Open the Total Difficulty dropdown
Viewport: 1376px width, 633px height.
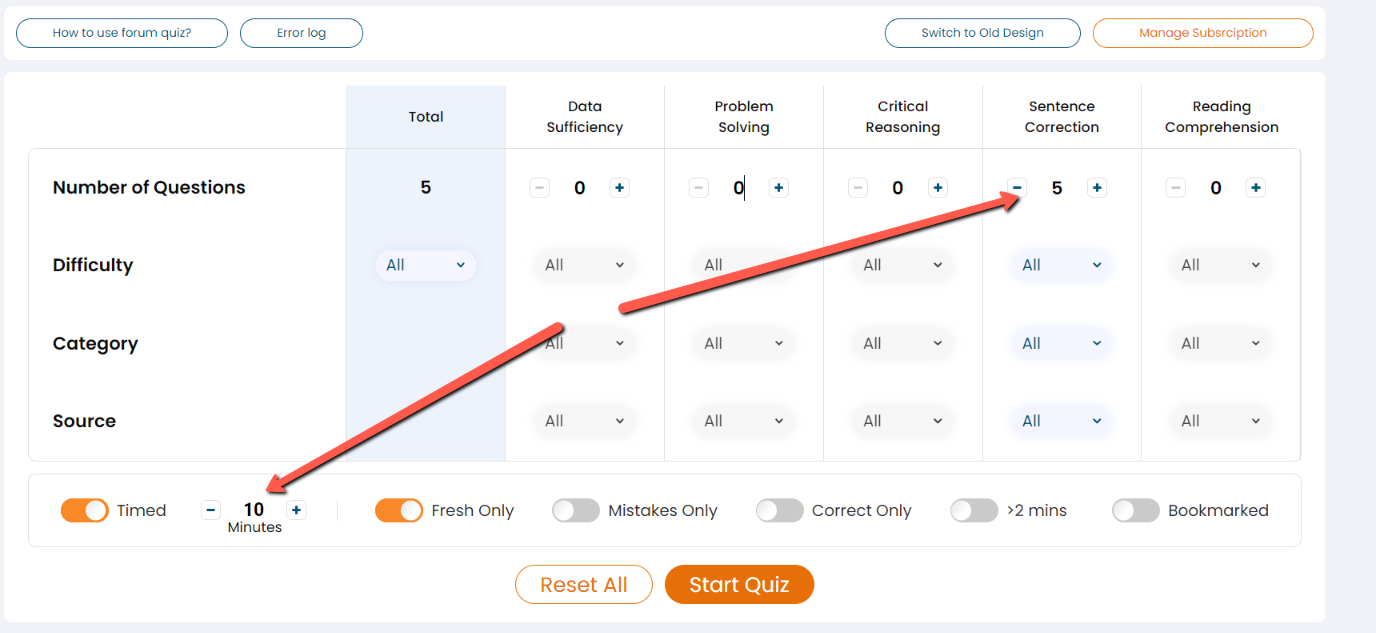coord(426,265)
